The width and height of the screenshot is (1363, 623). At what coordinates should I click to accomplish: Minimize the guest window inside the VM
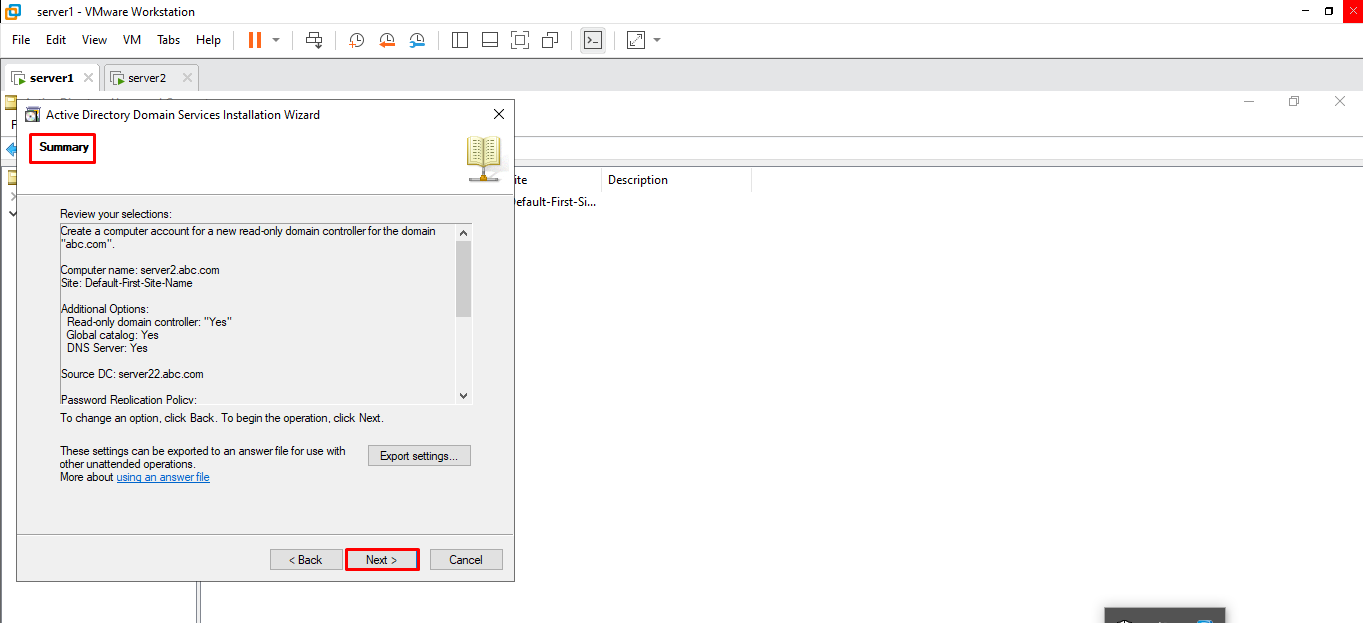click(1248, 101)
